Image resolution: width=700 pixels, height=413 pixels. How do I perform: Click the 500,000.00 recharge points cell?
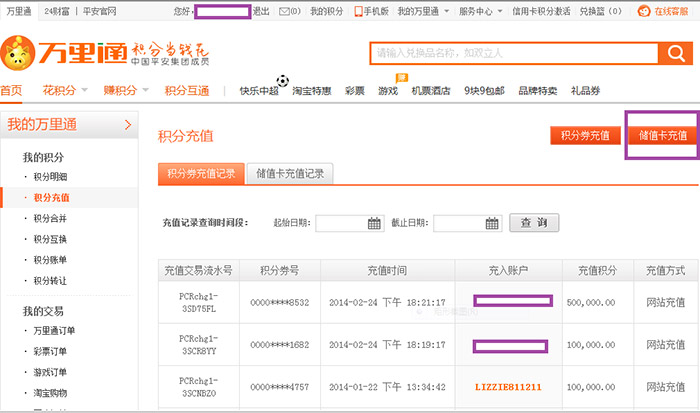point(591,302)
